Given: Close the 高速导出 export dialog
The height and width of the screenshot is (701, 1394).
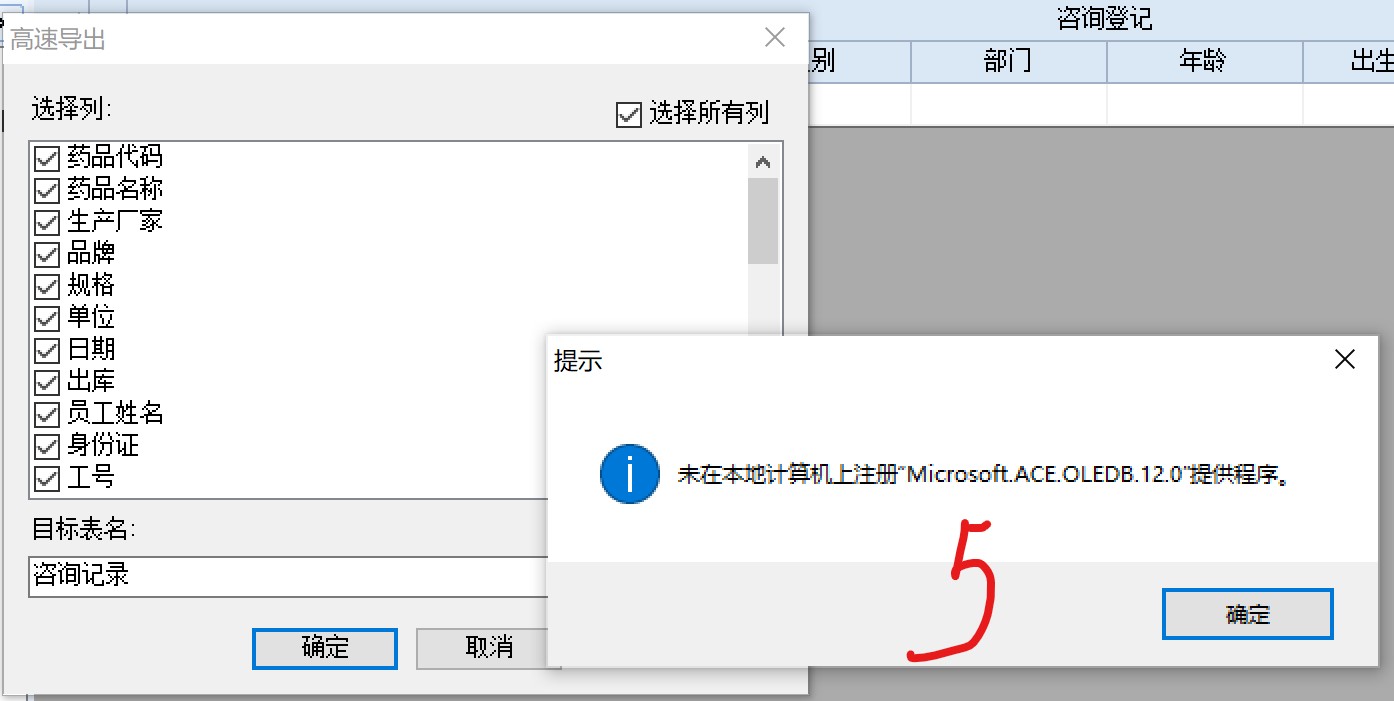Looking at the screenshot, I should point(774,38).
